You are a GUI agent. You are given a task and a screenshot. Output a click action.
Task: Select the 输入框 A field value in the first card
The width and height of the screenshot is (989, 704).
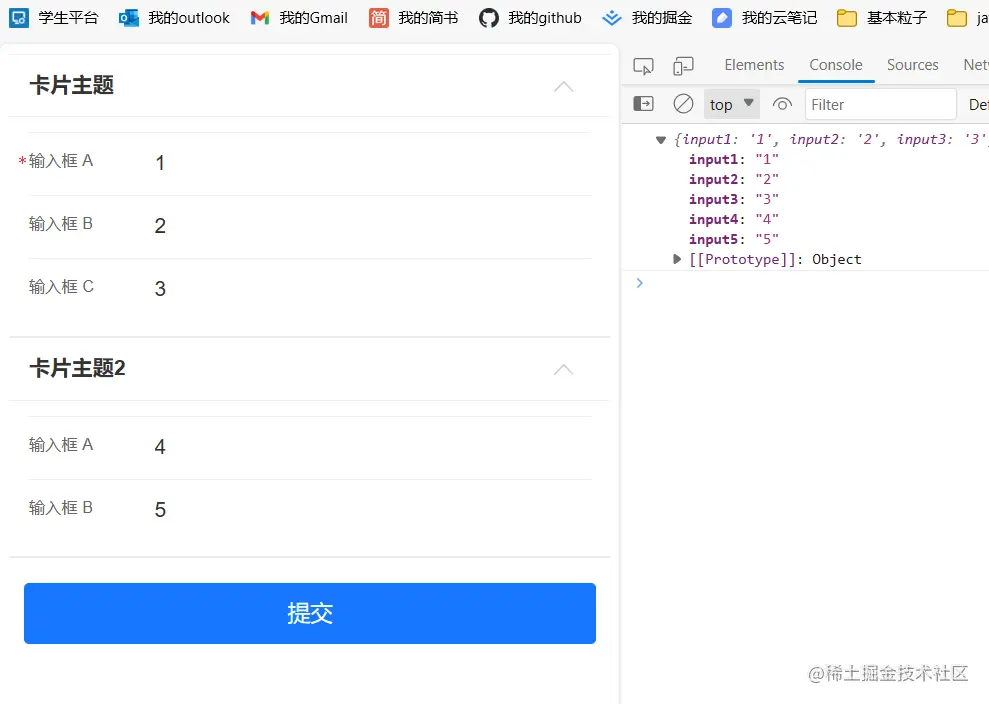pyautogui.click(x=250, y=162)
